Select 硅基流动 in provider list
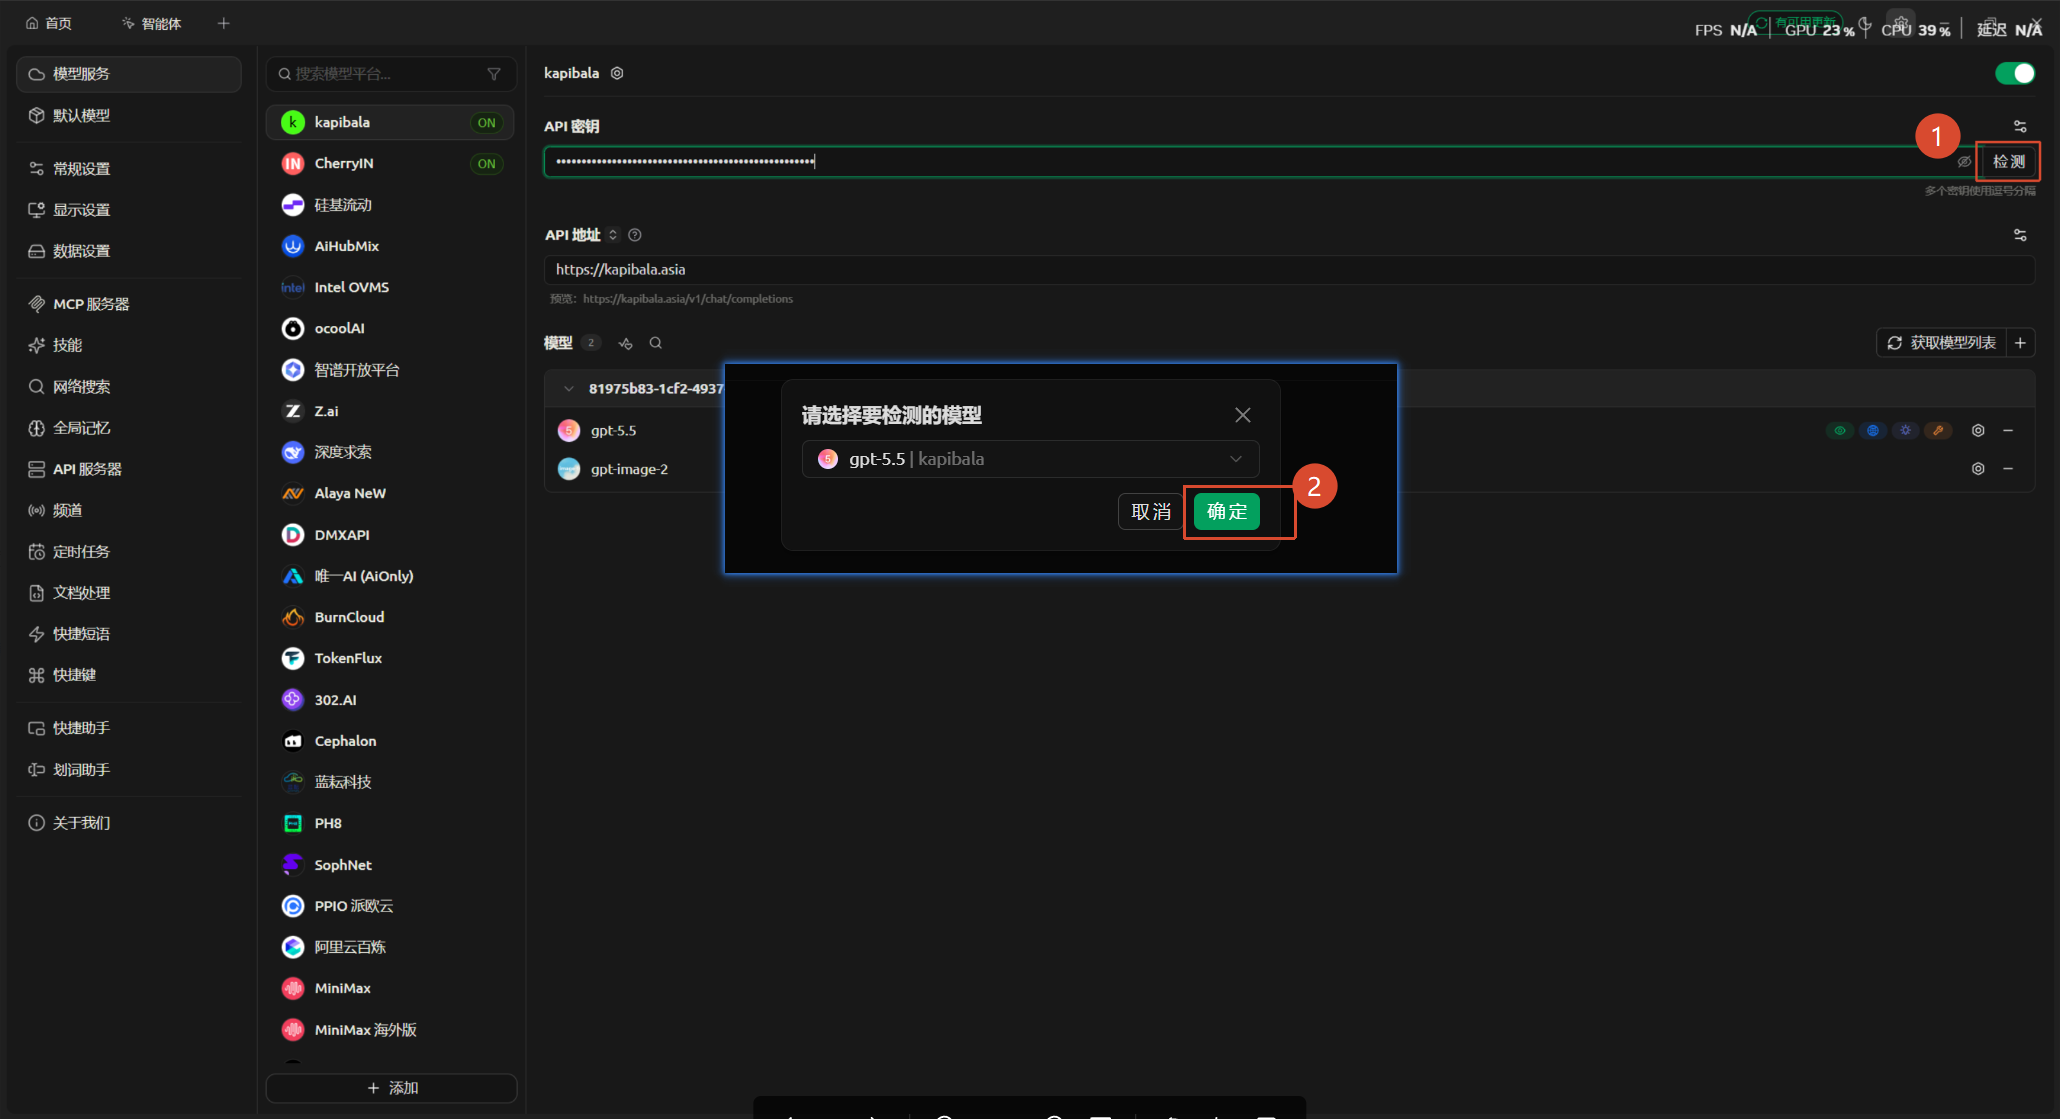 pos(390,205)
